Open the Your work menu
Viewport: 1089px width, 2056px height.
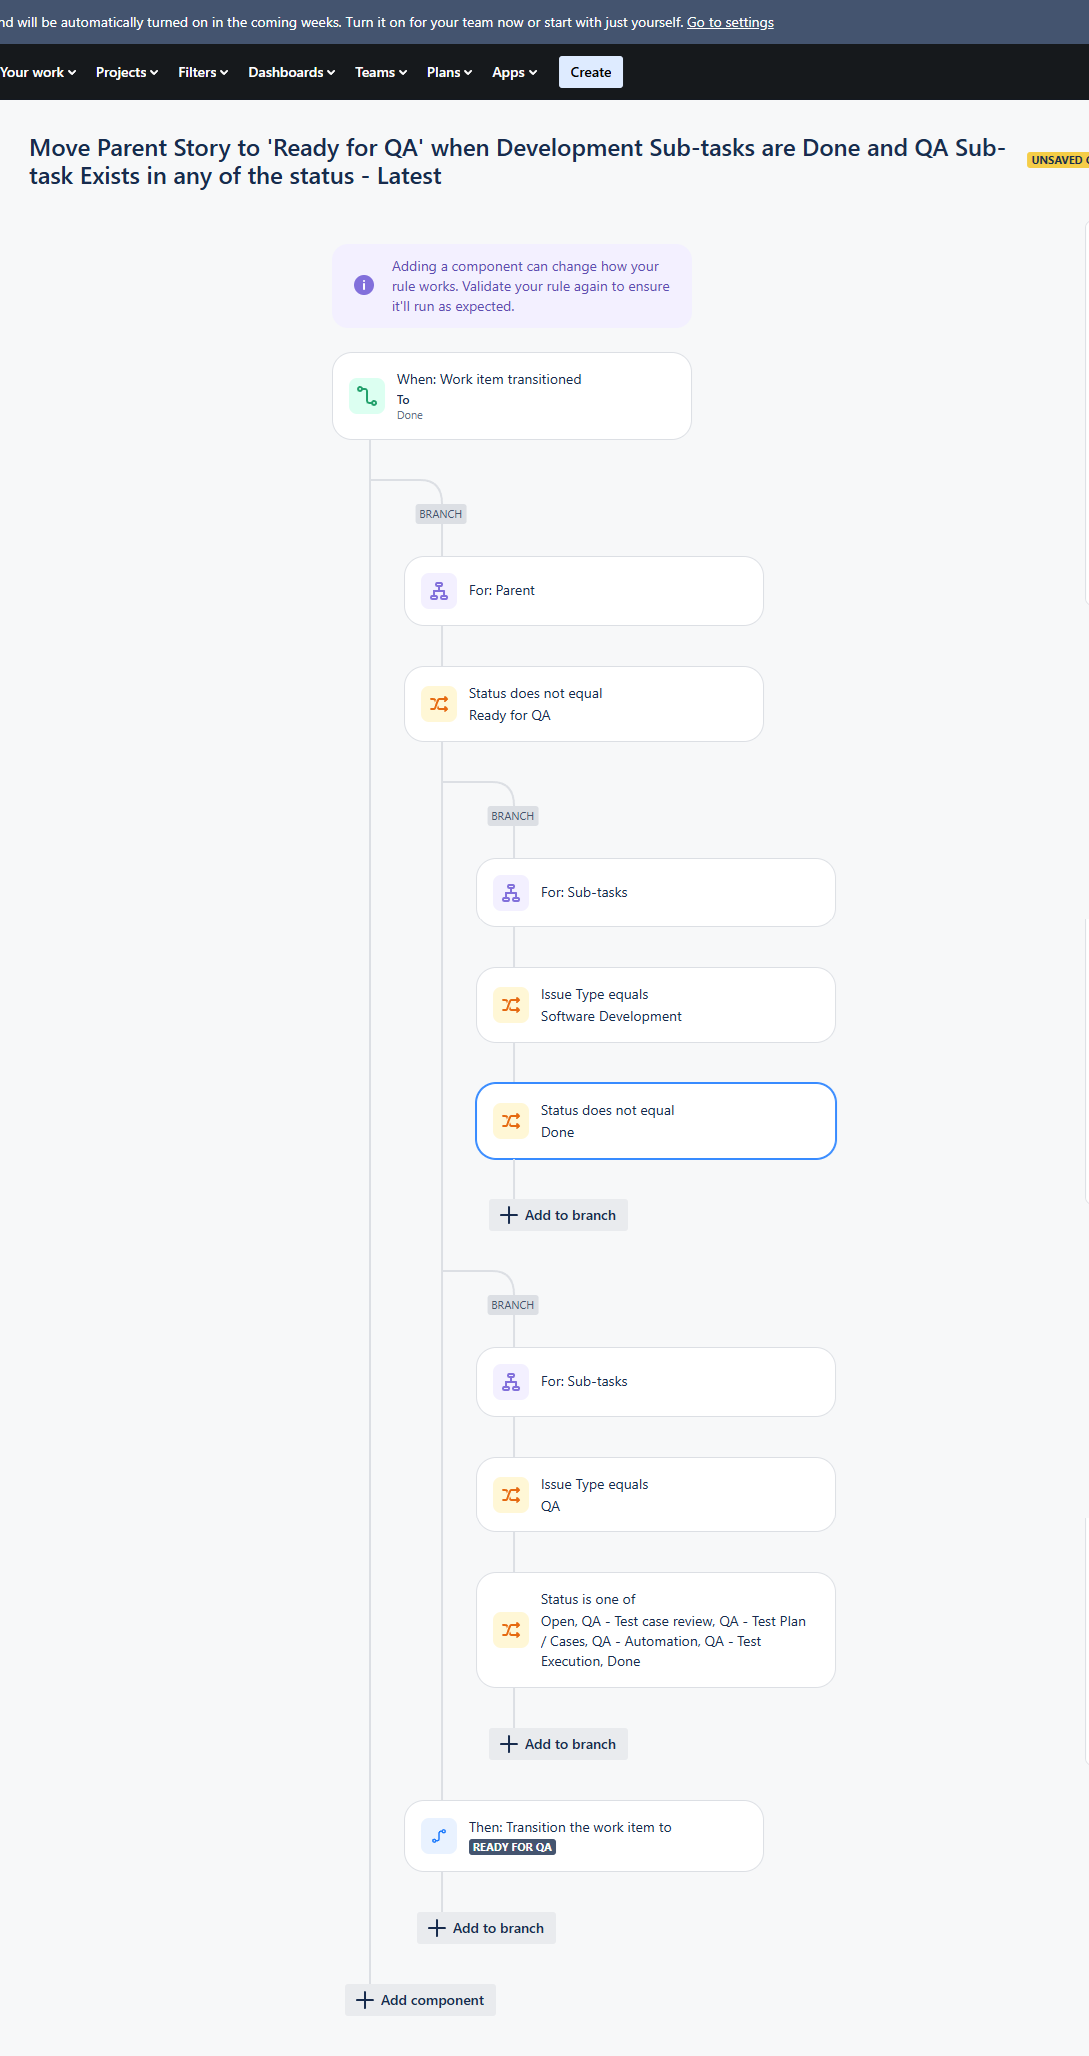coord(36,71)
